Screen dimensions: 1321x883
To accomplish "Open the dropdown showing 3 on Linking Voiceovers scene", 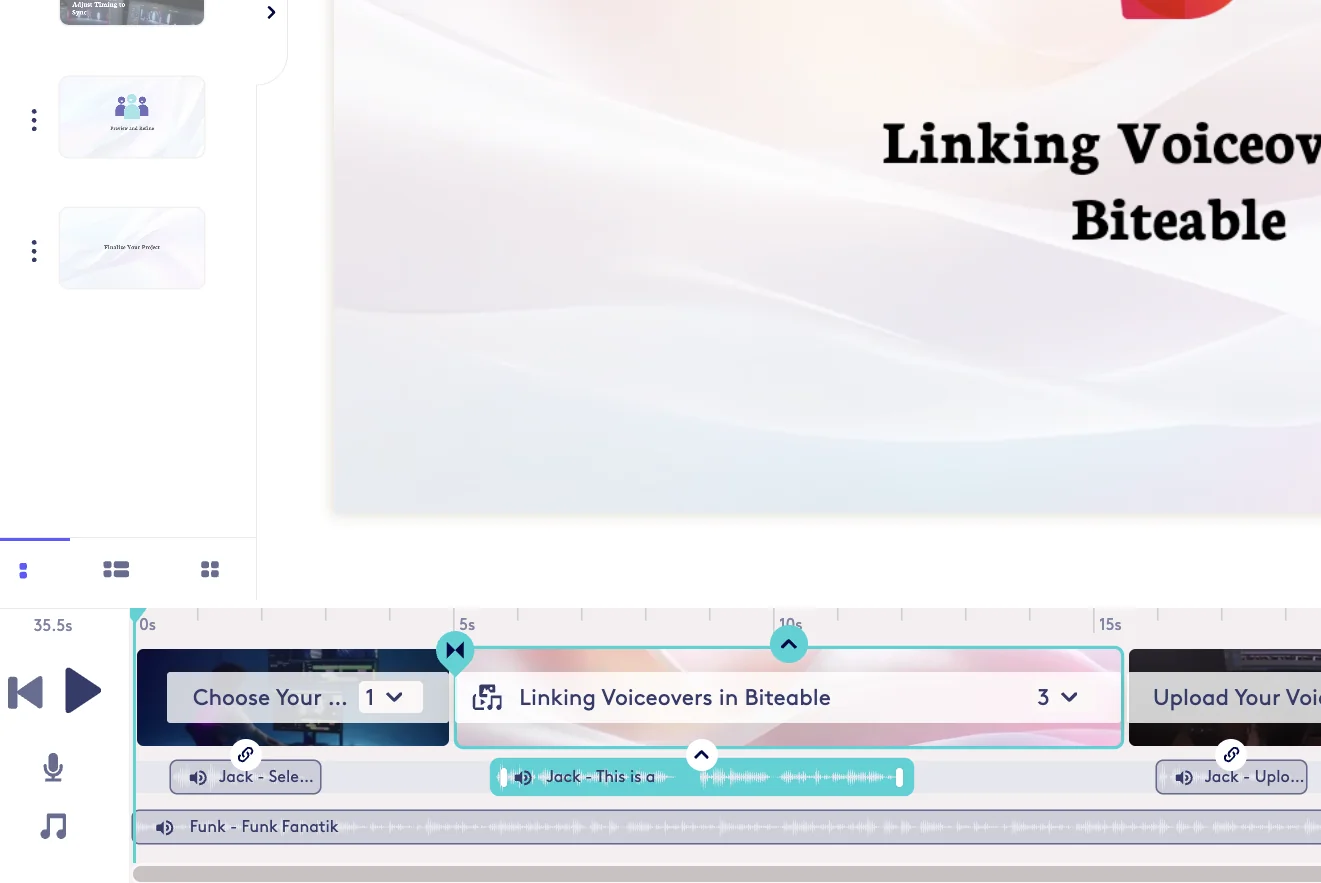I will point(1057,697).
